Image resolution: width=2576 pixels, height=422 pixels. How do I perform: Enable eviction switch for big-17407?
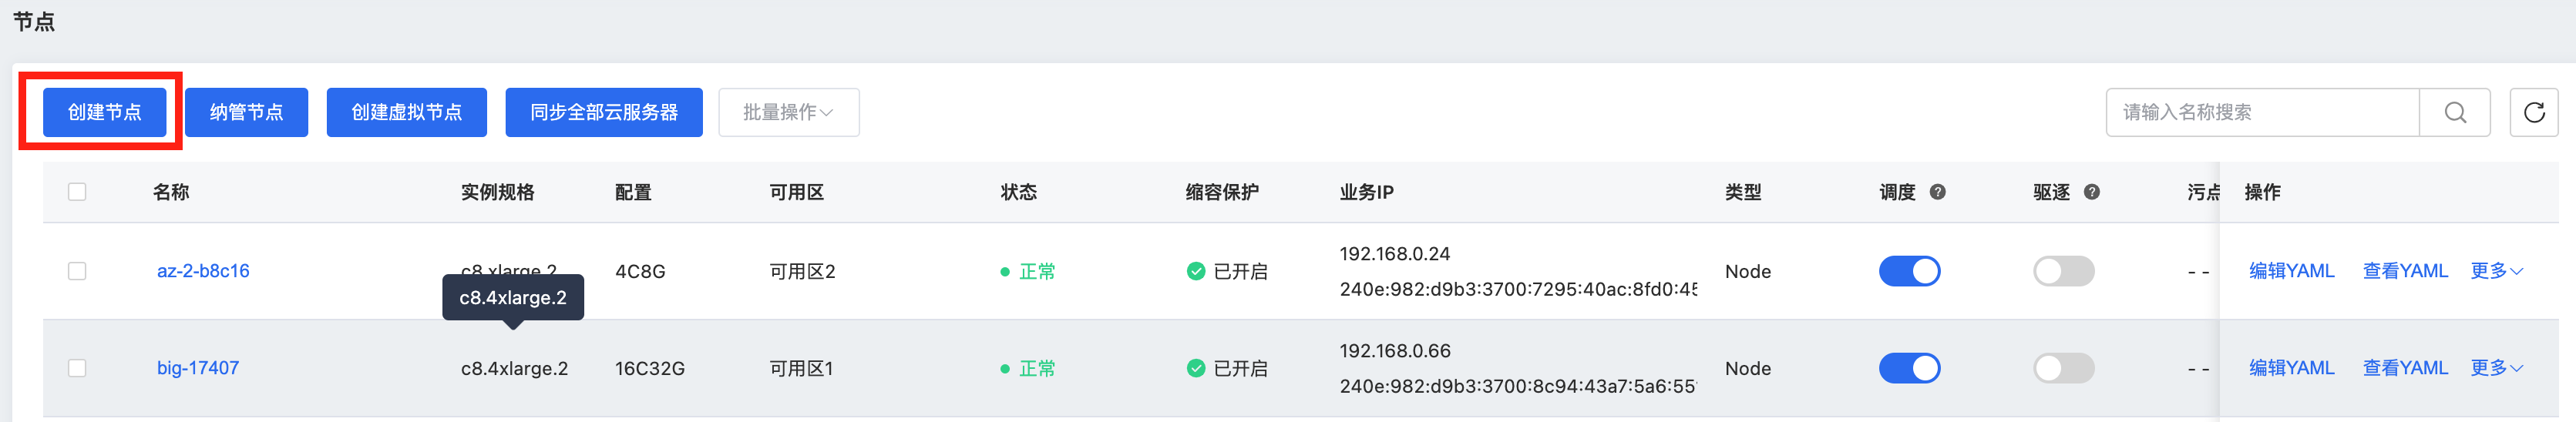pyautogui.click(x=2062, y=368)
